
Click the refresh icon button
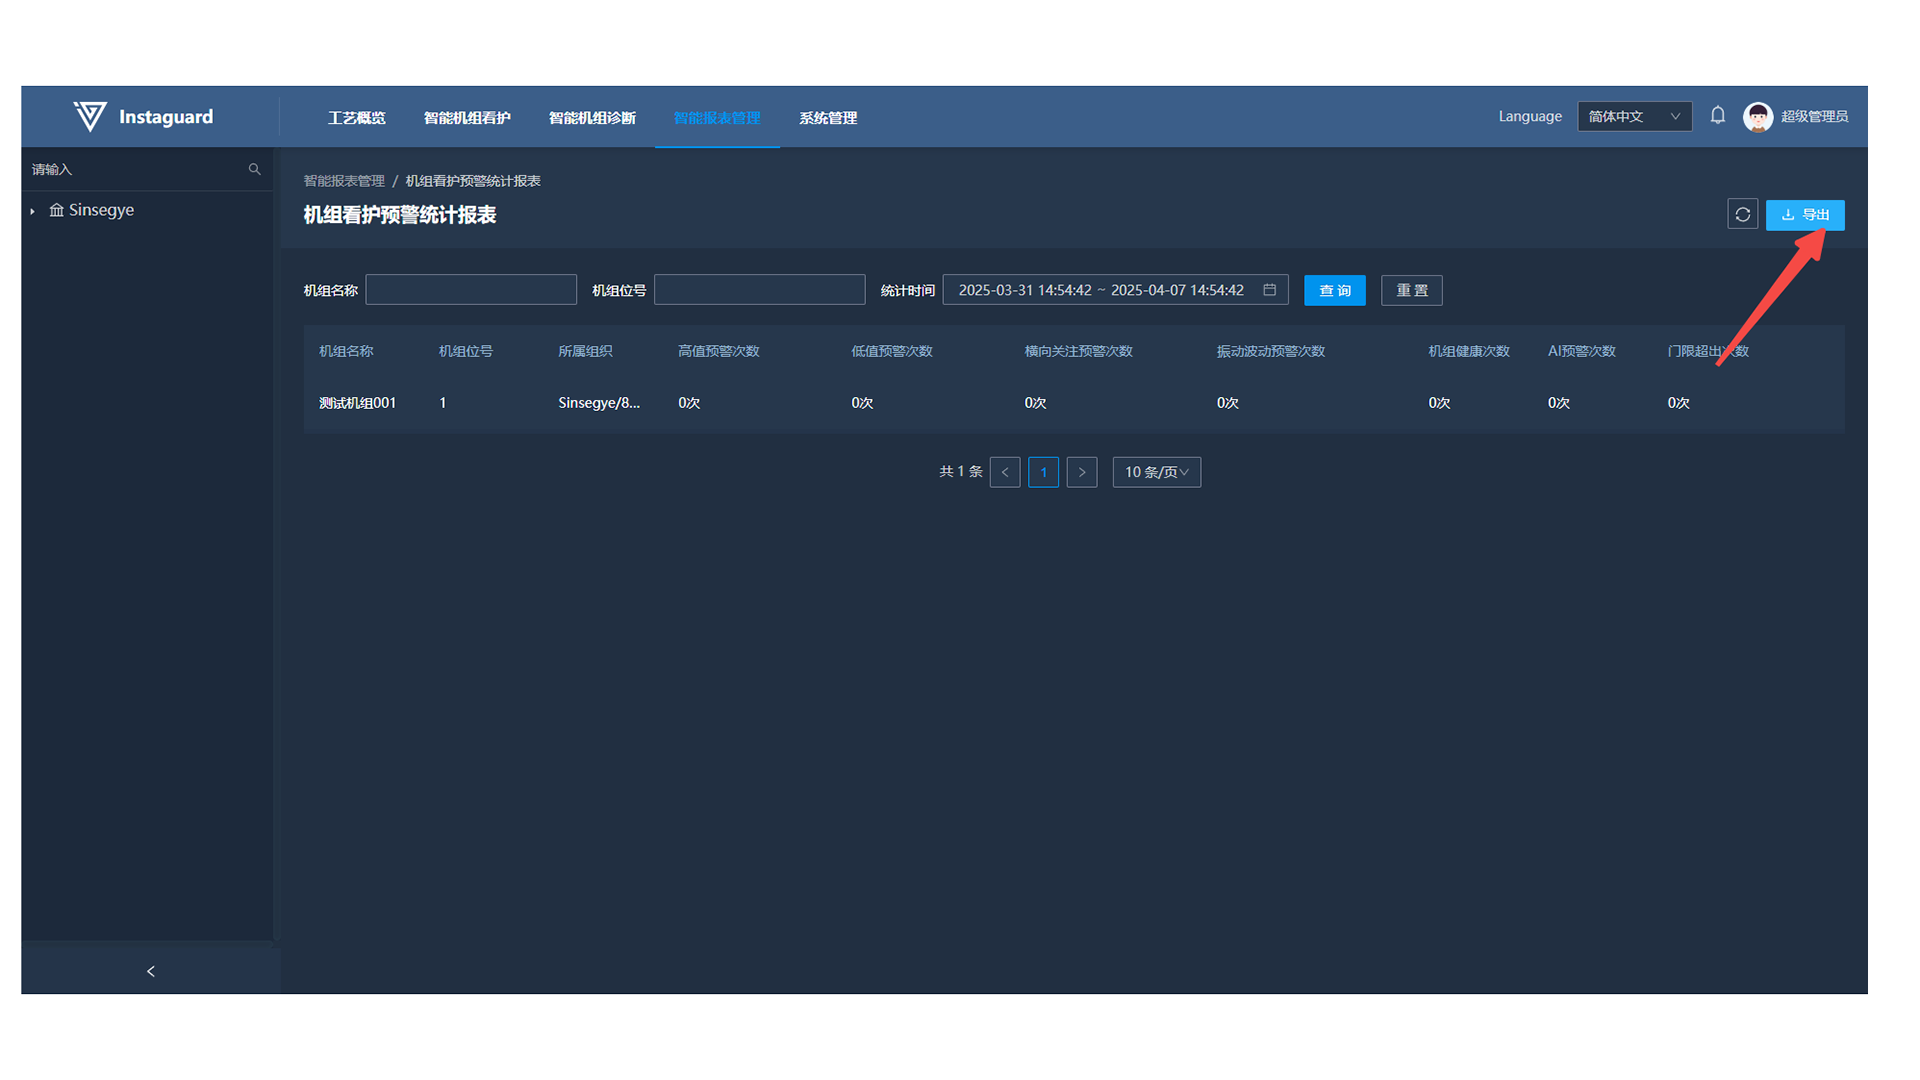[1742, 215]
